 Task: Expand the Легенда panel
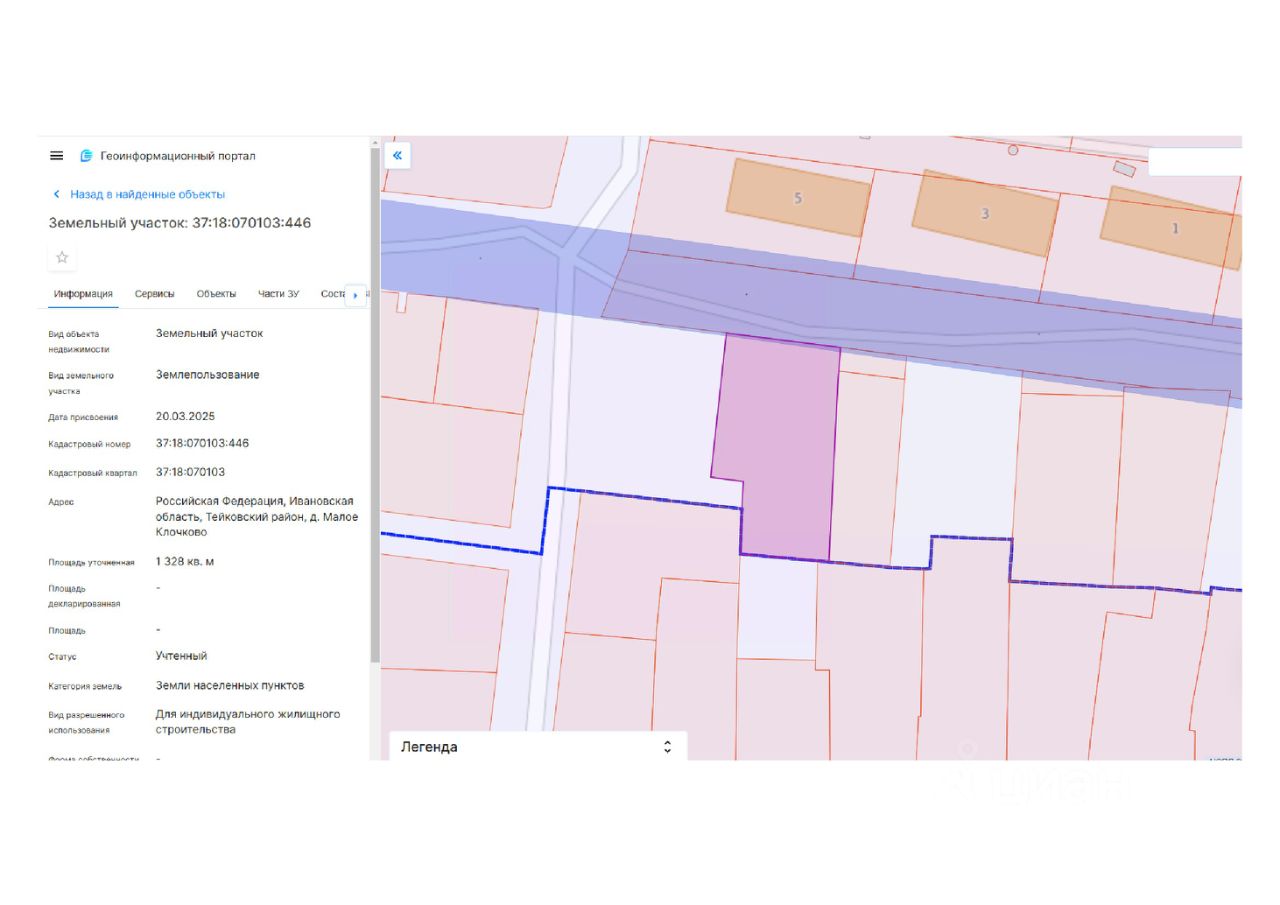[667, 747]
